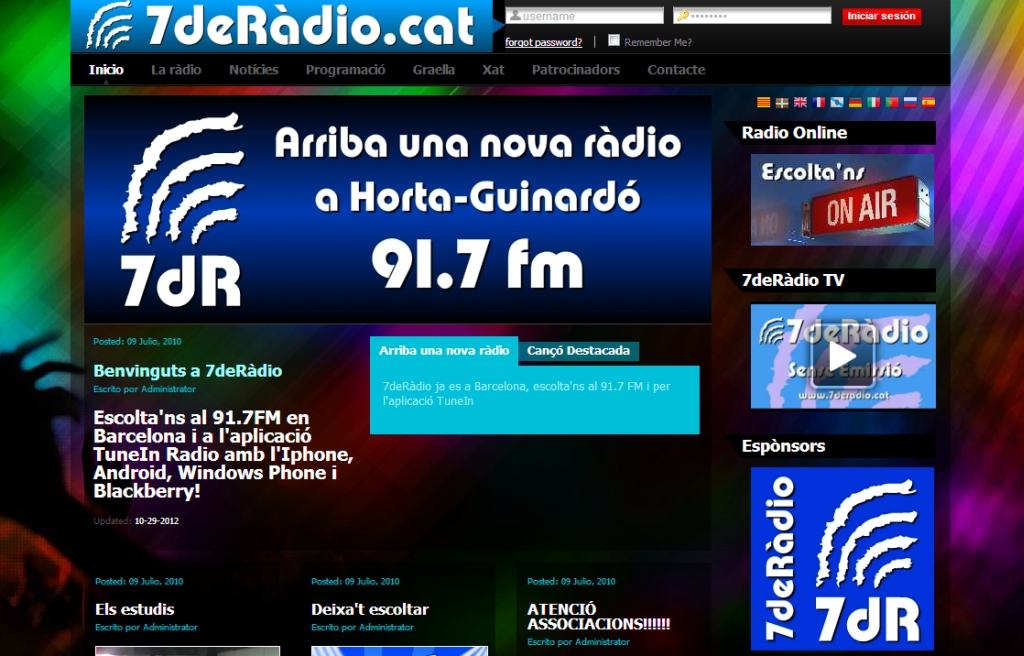Select the Basque flag language icon
The image size is (1024, 656).
click(782, 102)
